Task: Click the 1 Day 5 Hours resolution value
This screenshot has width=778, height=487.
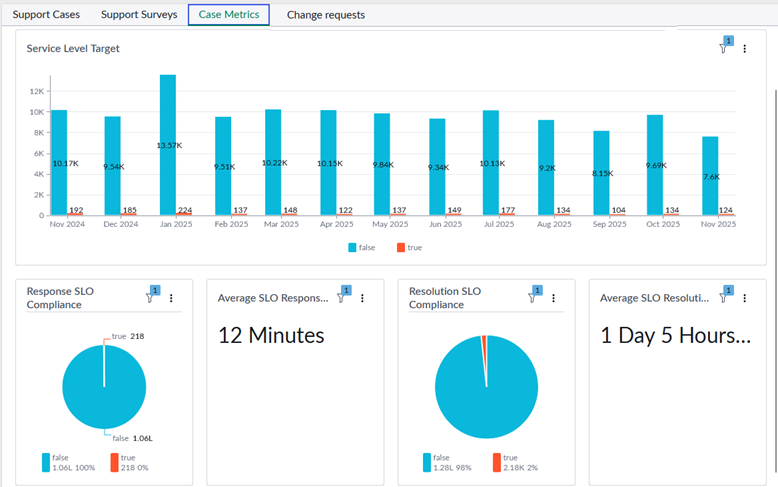Action: (675, 336)
